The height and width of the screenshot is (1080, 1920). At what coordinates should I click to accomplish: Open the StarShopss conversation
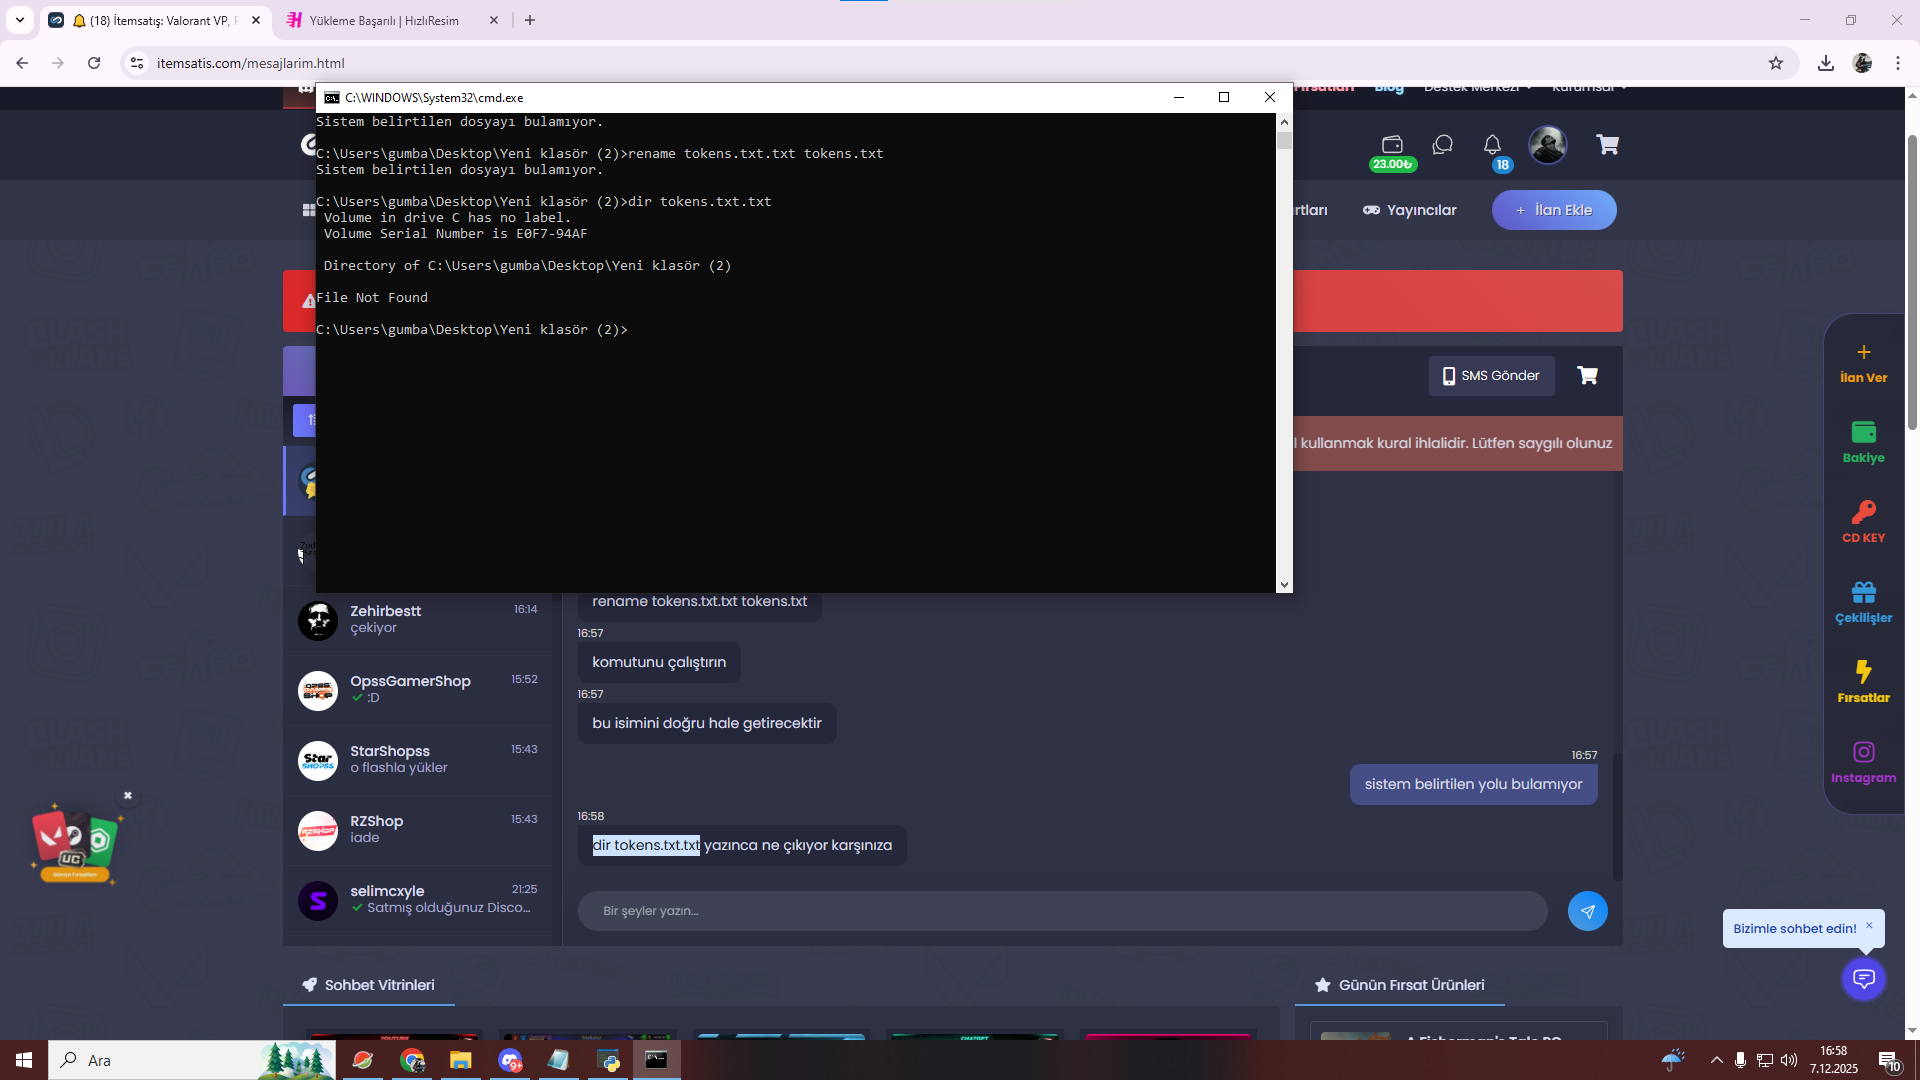point(418,760)
